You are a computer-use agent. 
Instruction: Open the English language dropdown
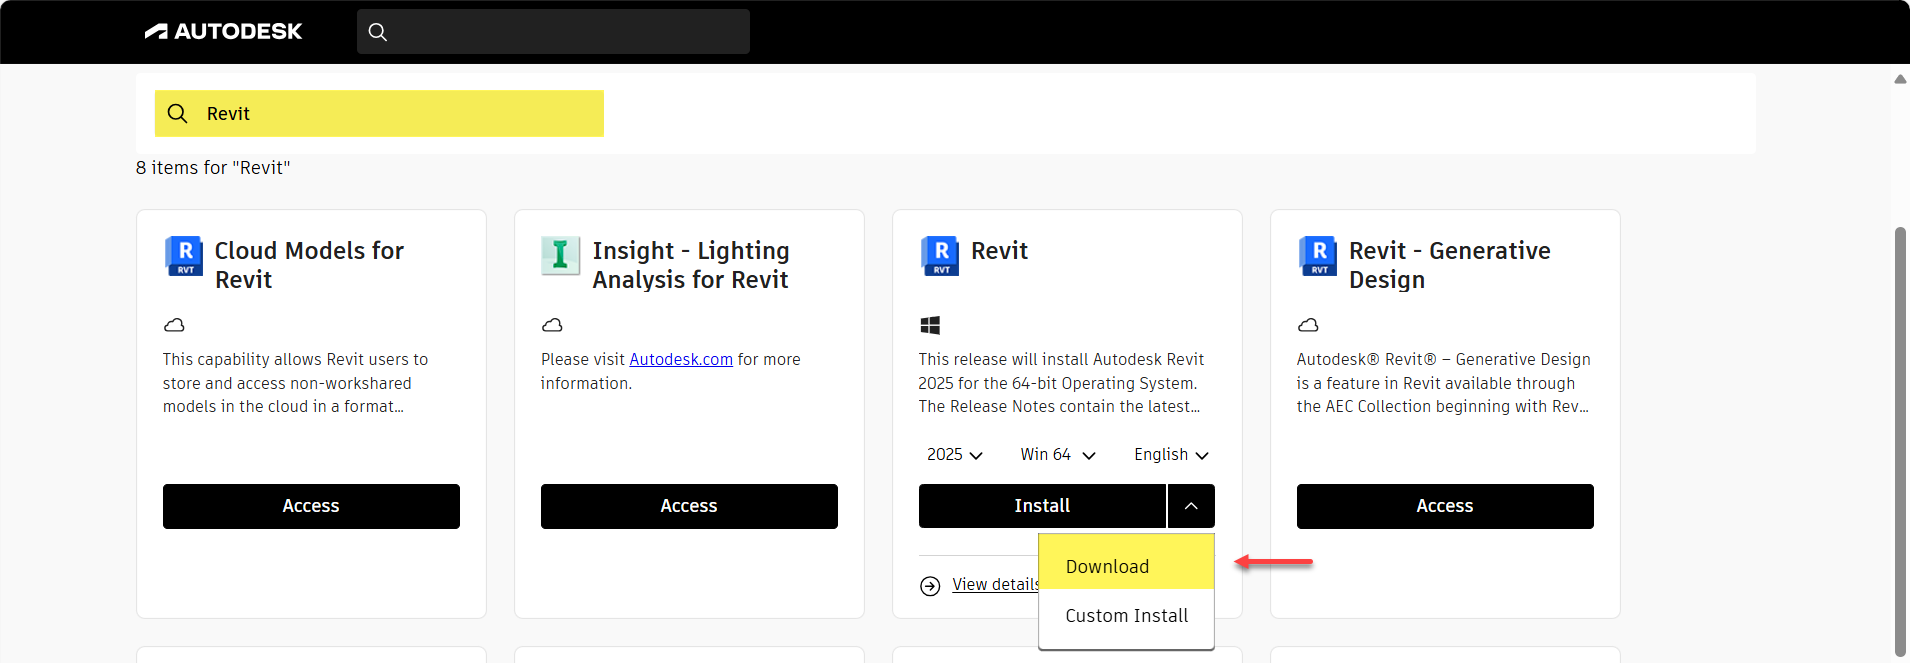[x=1171, y=455]
